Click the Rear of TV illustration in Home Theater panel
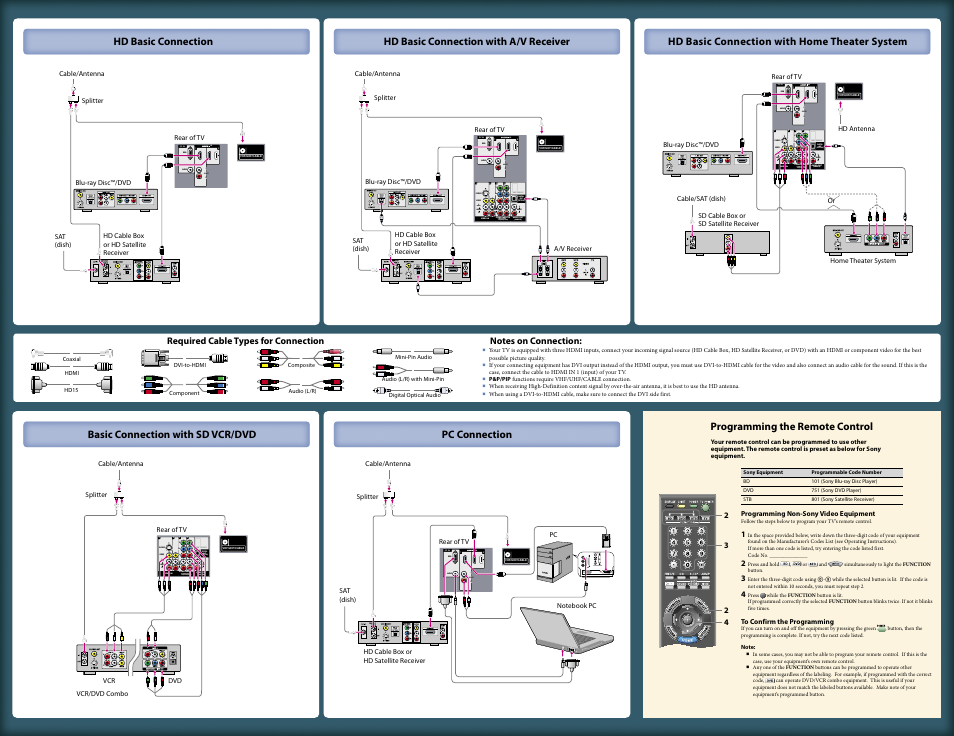Screen dimensions: 954x736 click(x=799, y=127)
